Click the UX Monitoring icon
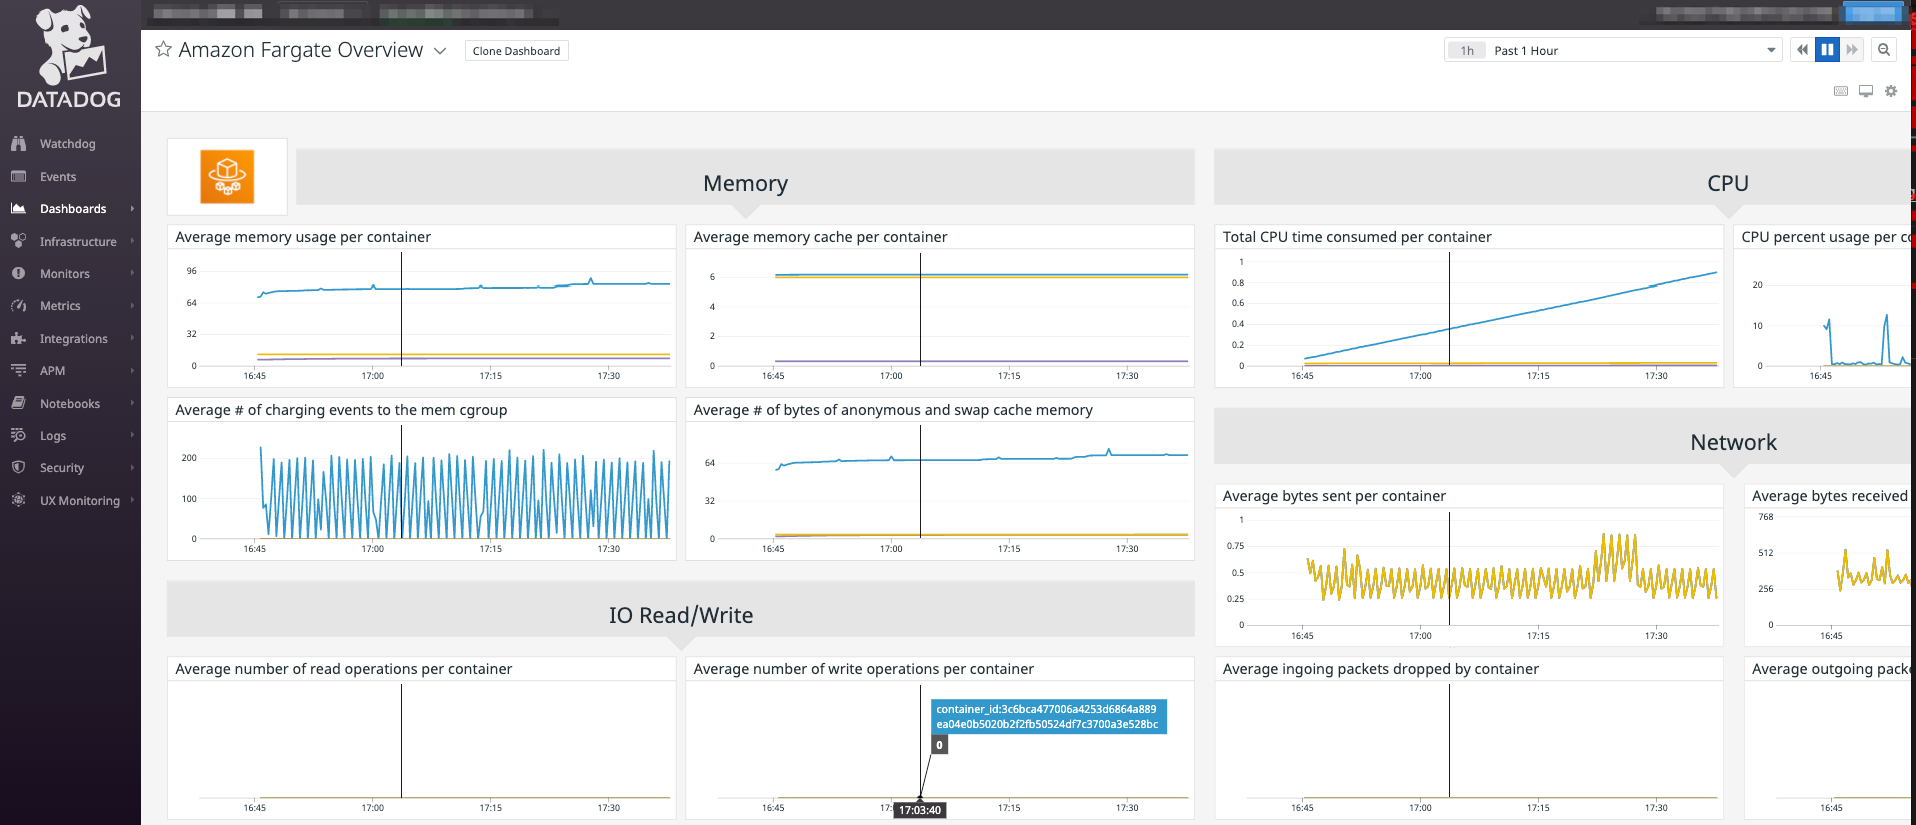The height and width of the screenshot is (825, 1916). click(x=18, y=500)
